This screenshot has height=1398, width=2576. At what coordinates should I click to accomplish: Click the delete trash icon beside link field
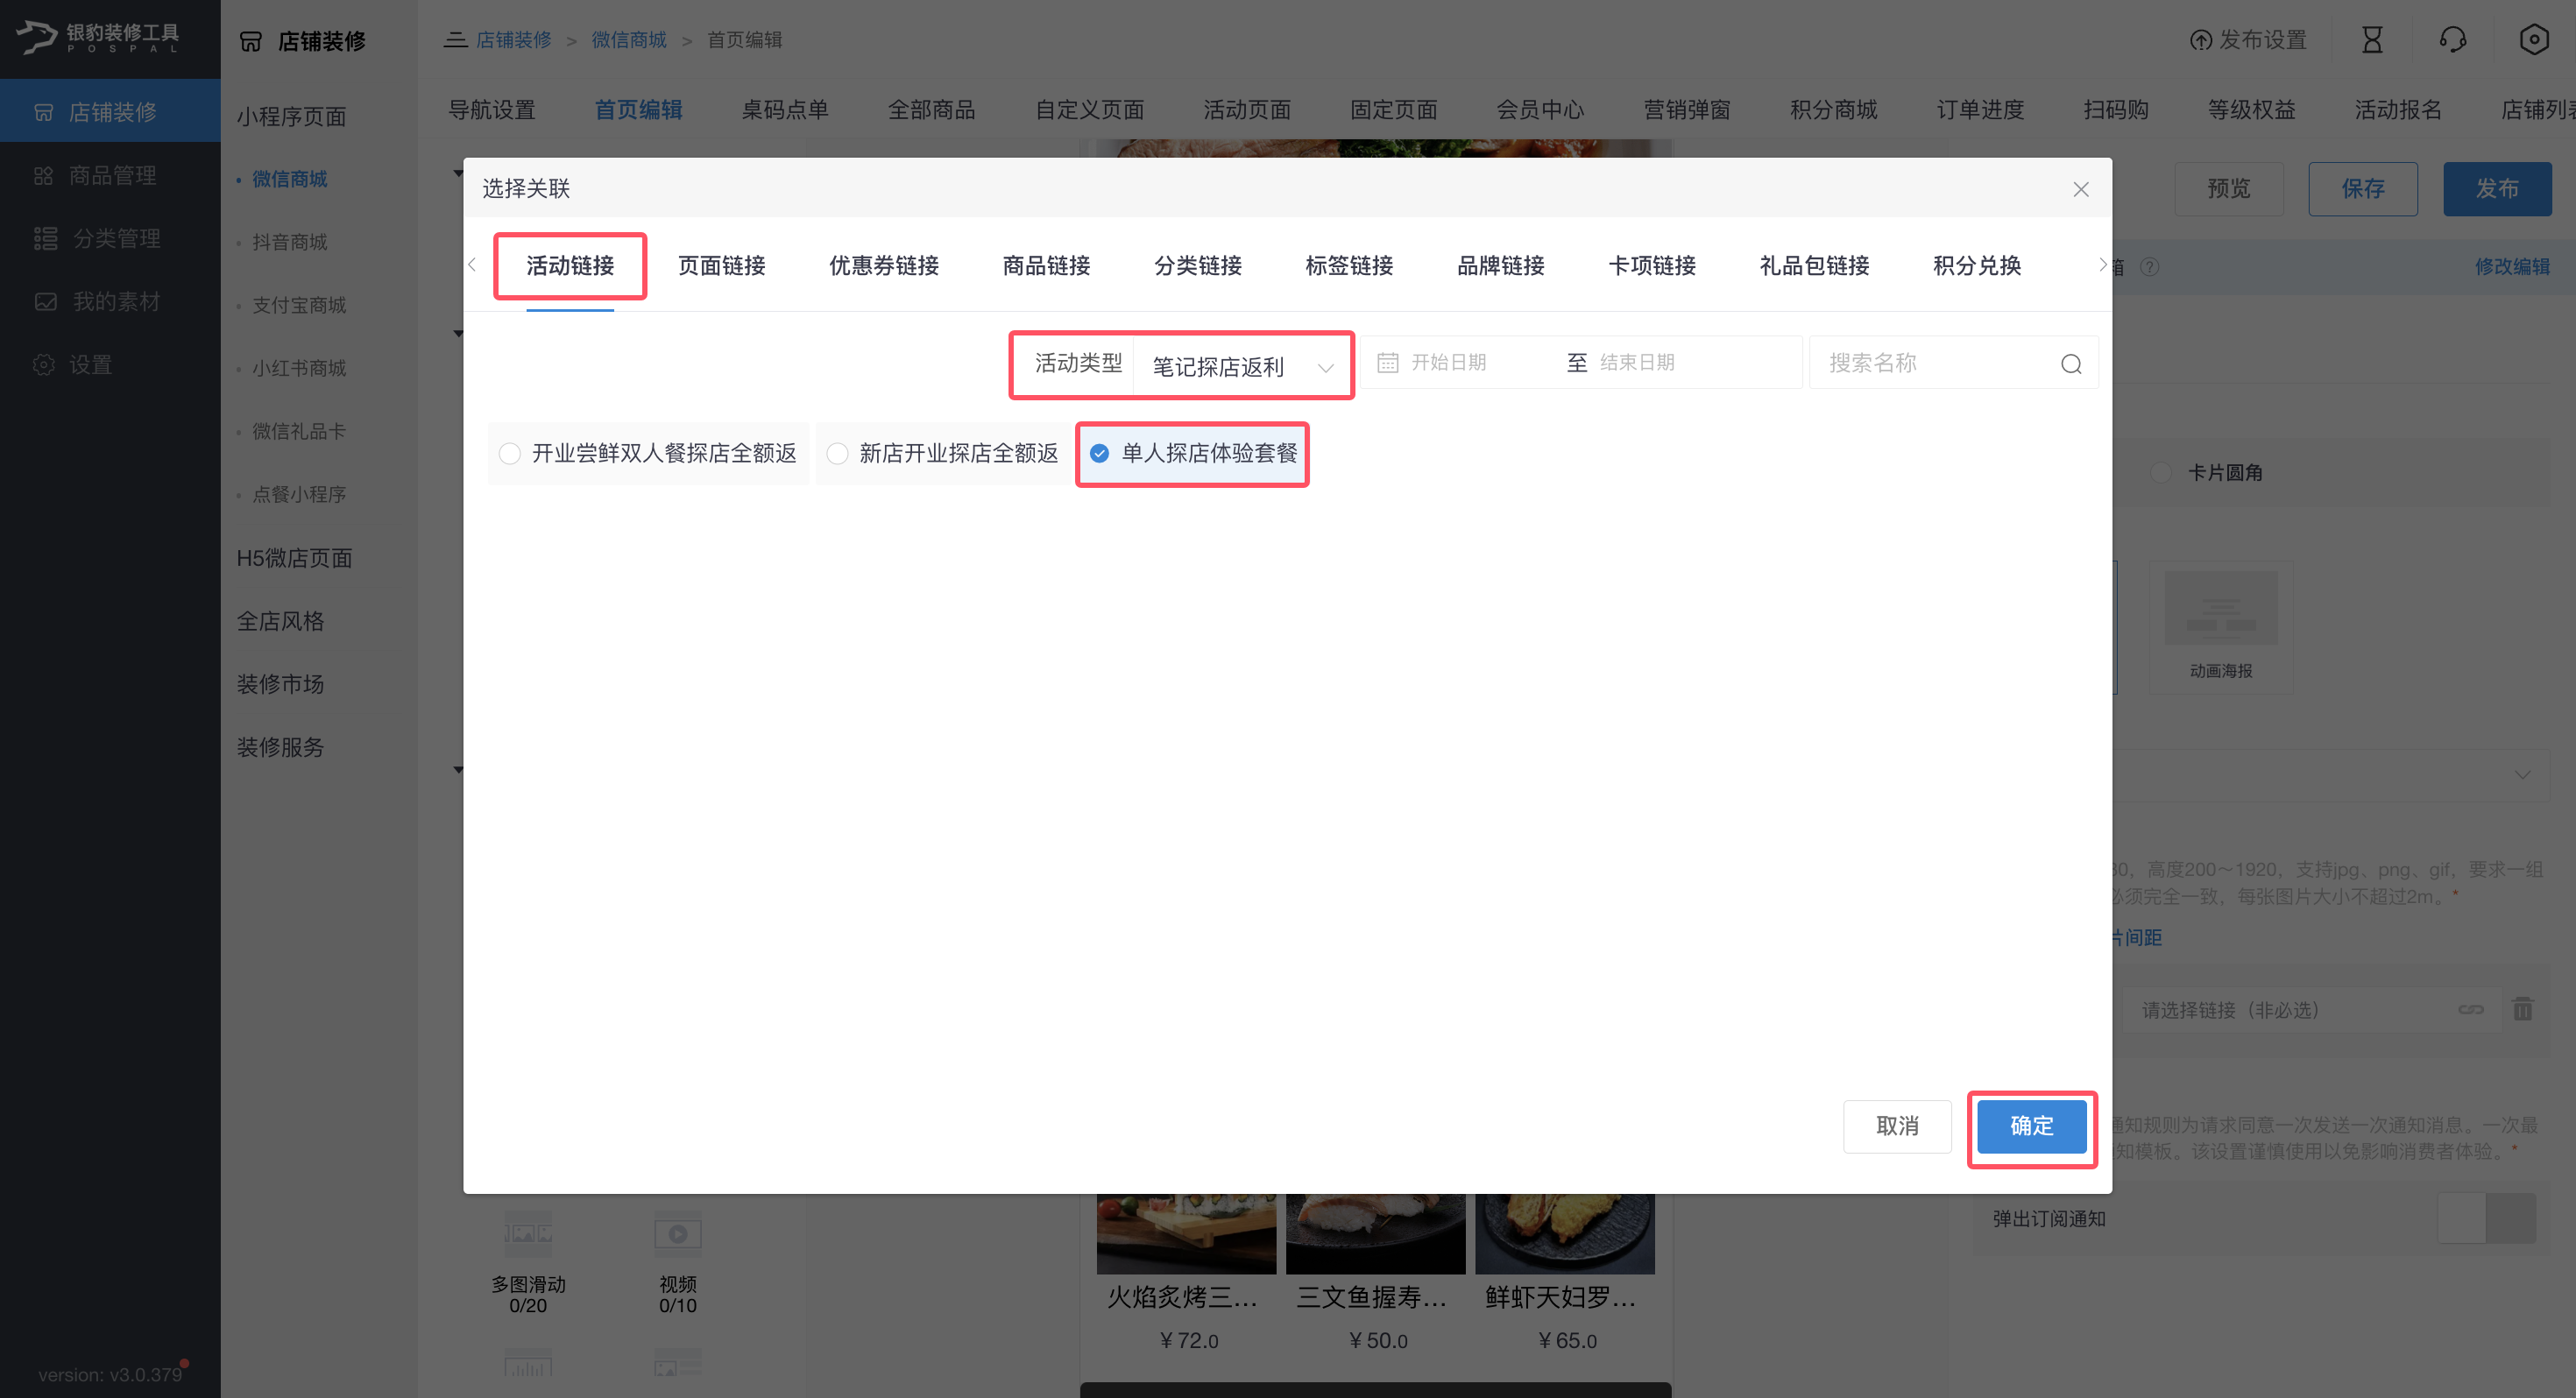pos(2522,1009)
